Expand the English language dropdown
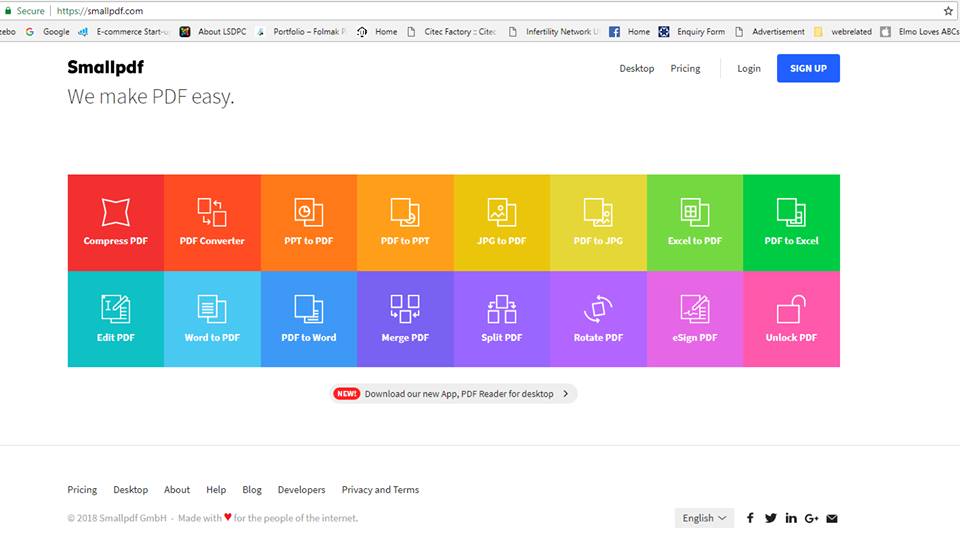The height and width of the screenshot is (539, 960). pos(704,518)
